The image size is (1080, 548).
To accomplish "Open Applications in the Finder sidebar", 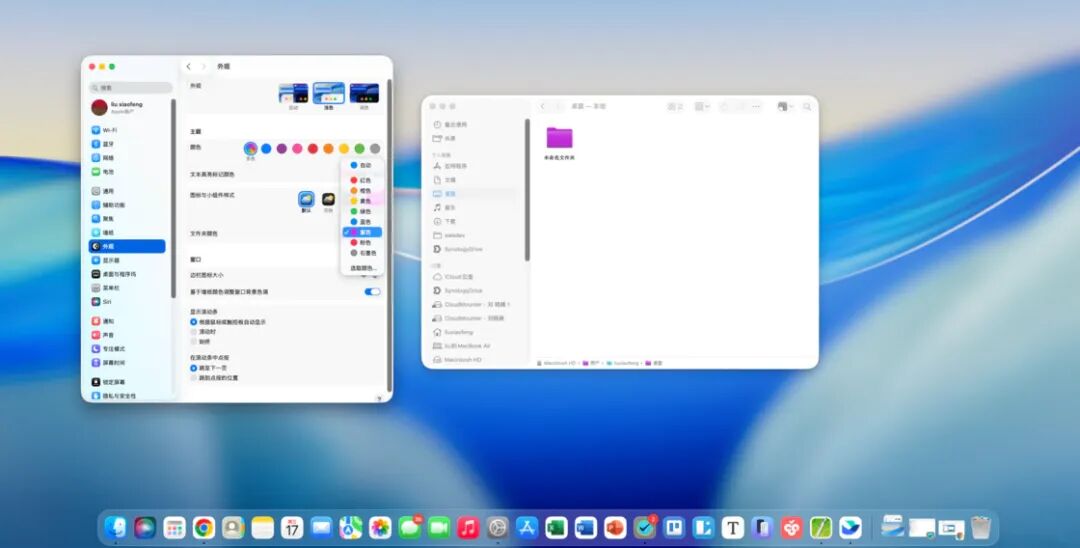I will [450, 166].
